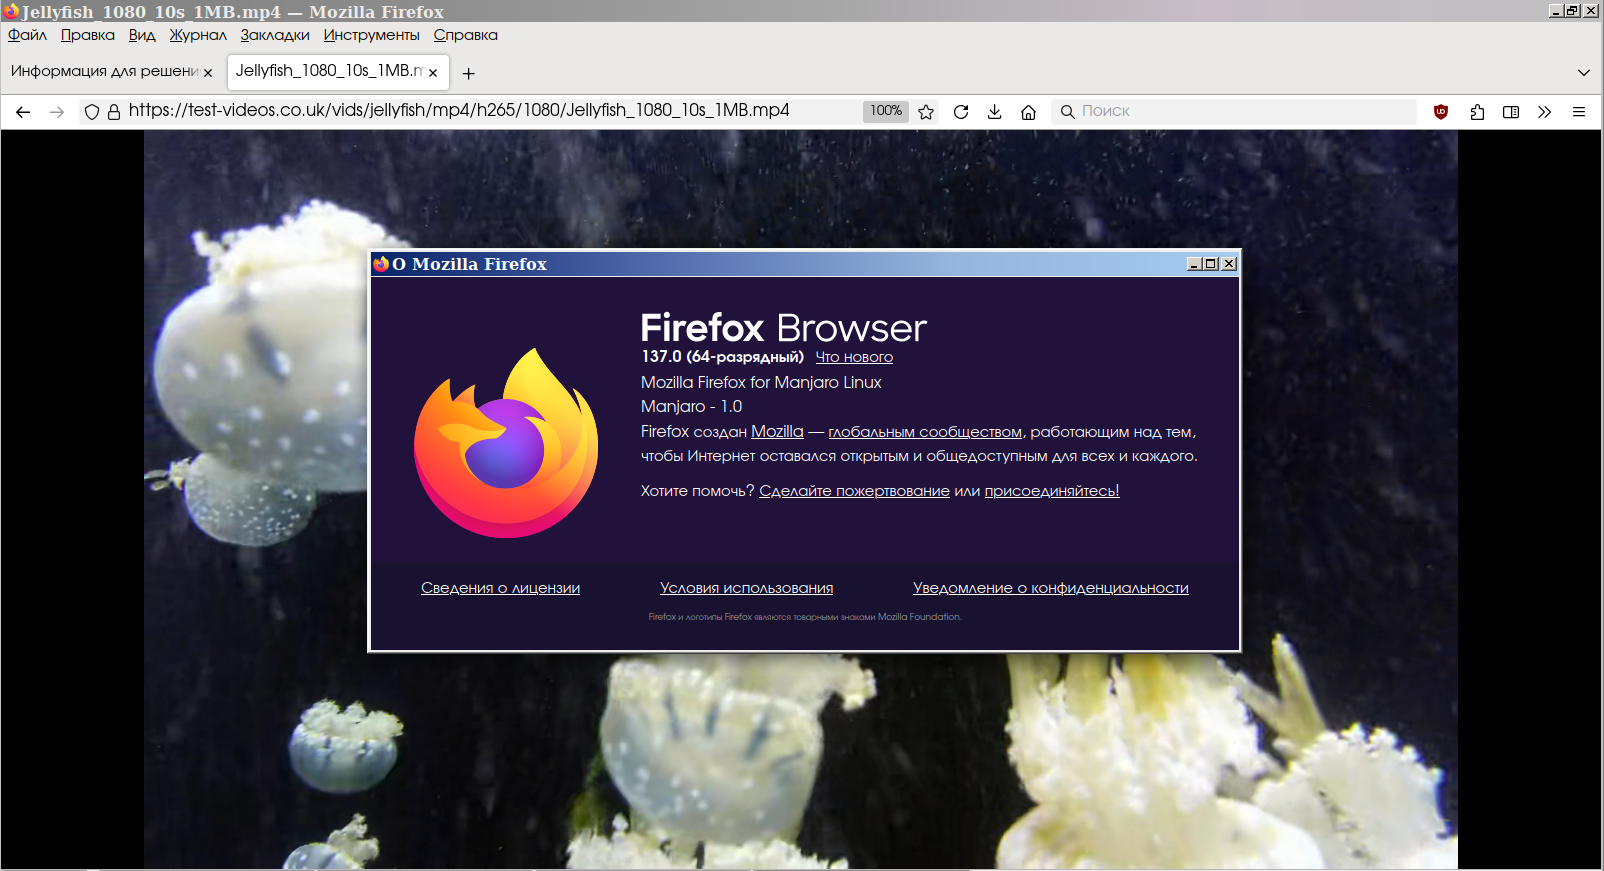Click the Firefox icon in main title bar
This screenshot has height=871, width=1604.
[x=11, y=11]
